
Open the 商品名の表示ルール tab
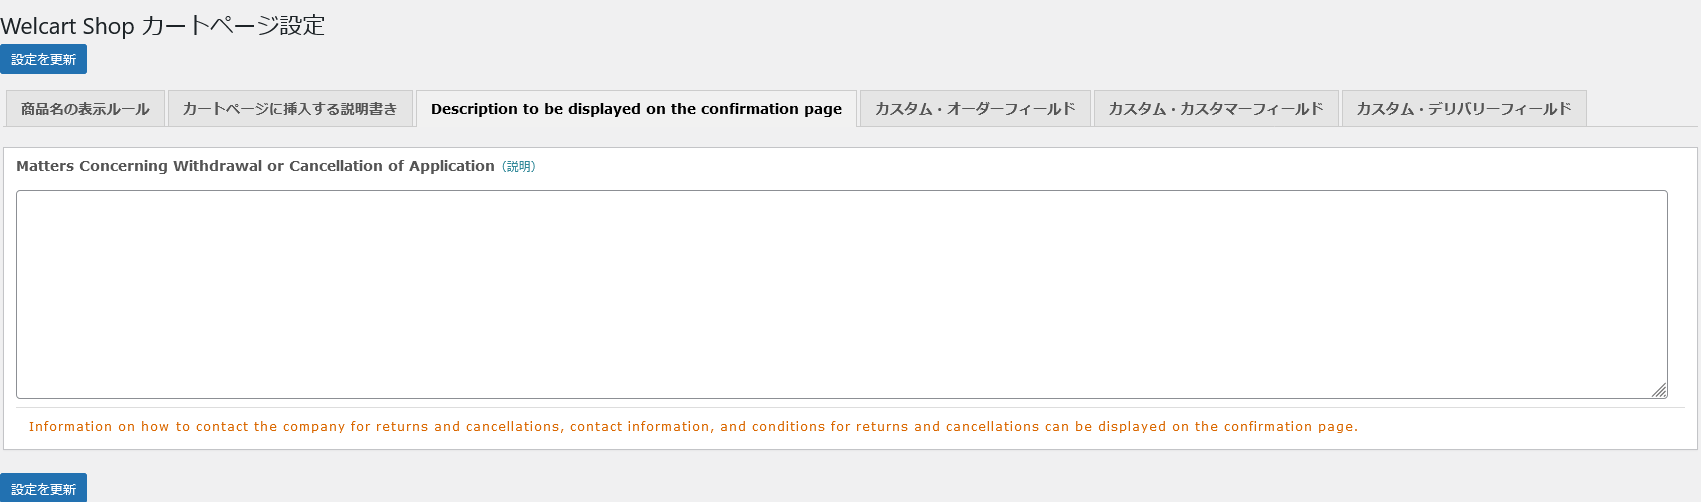tap(85, 108)
